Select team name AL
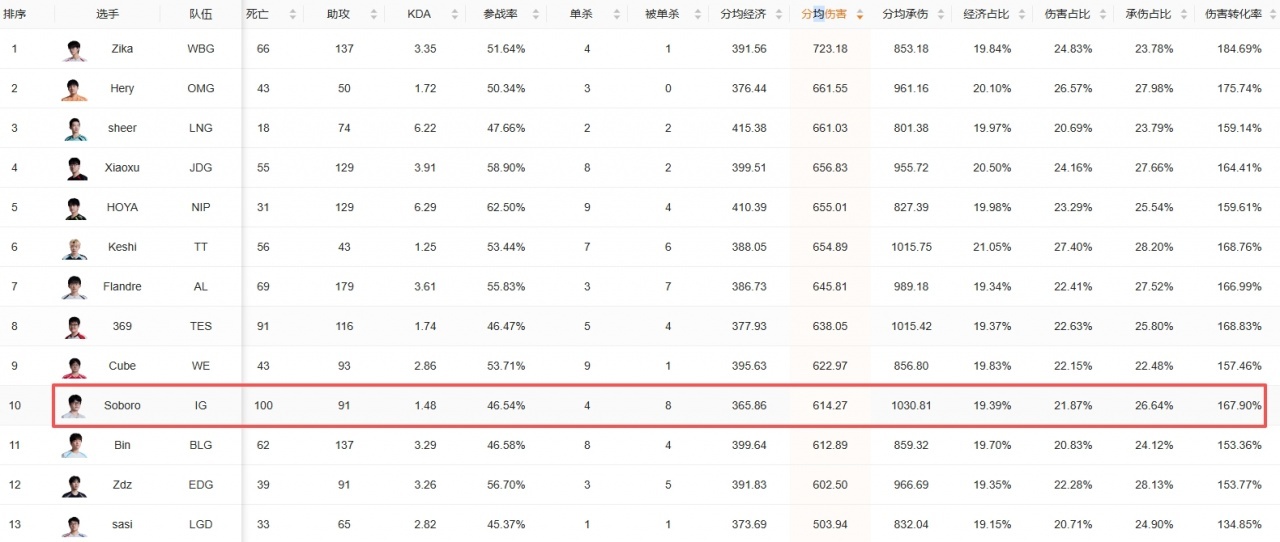This screenshot has height=542, width=1280. [200, 286]
